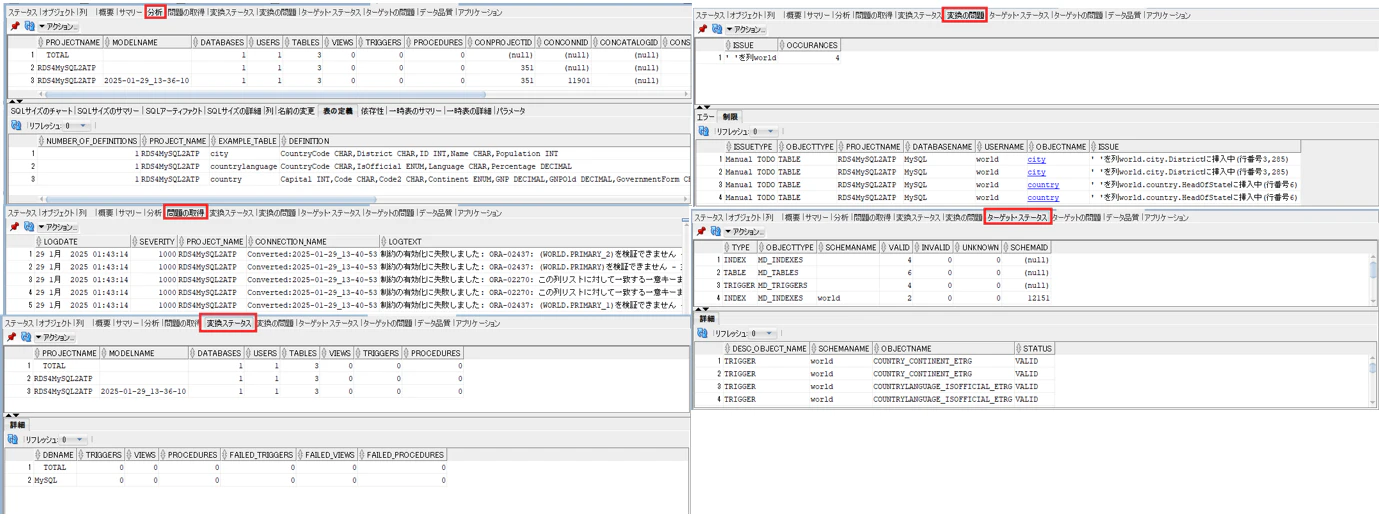Click the pin icon above the PROJECTNAME/CONPROJECTID table
The image size is (1379, 518).
coord(14,27)
